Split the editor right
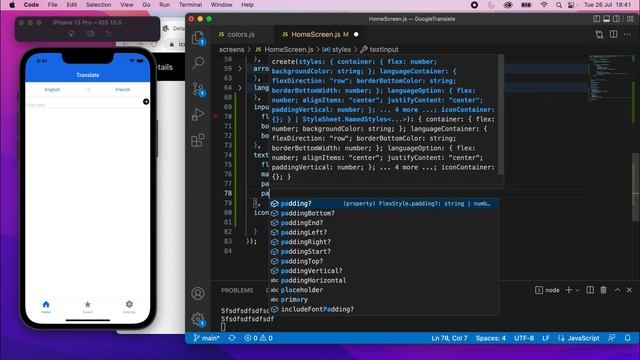640x360 pixels. pyautogui.click(x=613, y=34)
